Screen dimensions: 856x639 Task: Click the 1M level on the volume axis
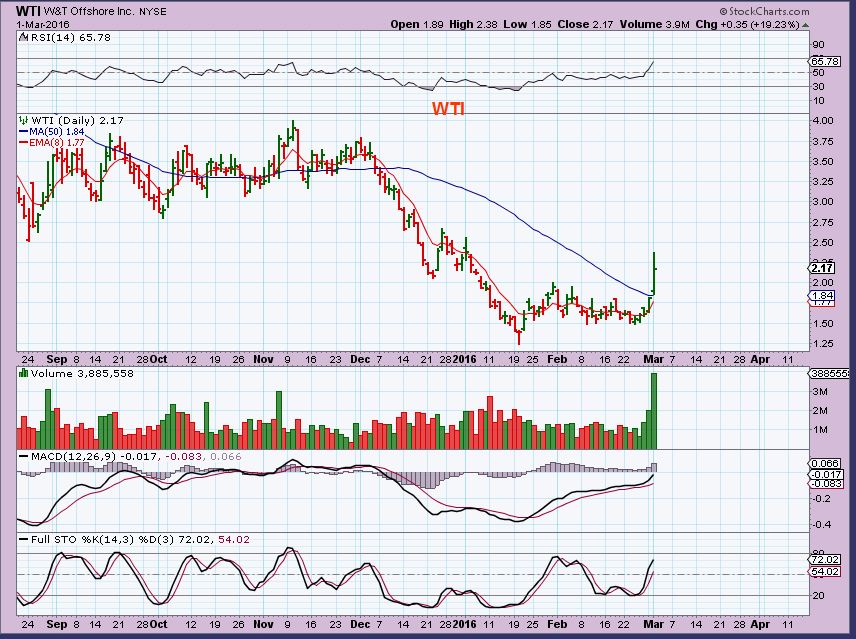pyautogui.click(x=820, y=430)
